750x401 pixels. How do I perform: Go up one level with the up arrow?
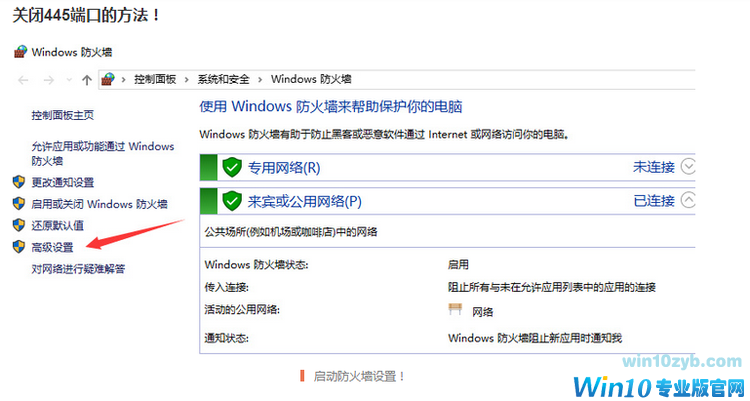87,80
